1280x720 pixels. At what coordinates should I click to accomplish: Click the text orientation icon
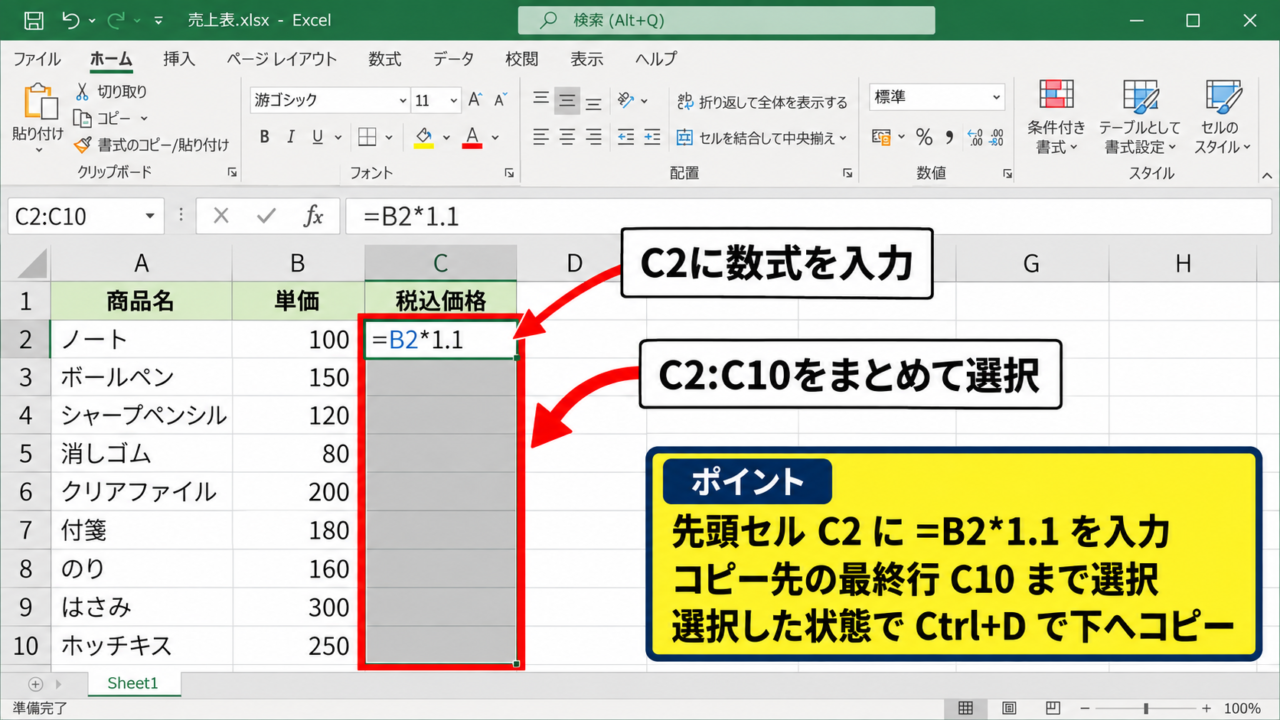tap(627, 100)
